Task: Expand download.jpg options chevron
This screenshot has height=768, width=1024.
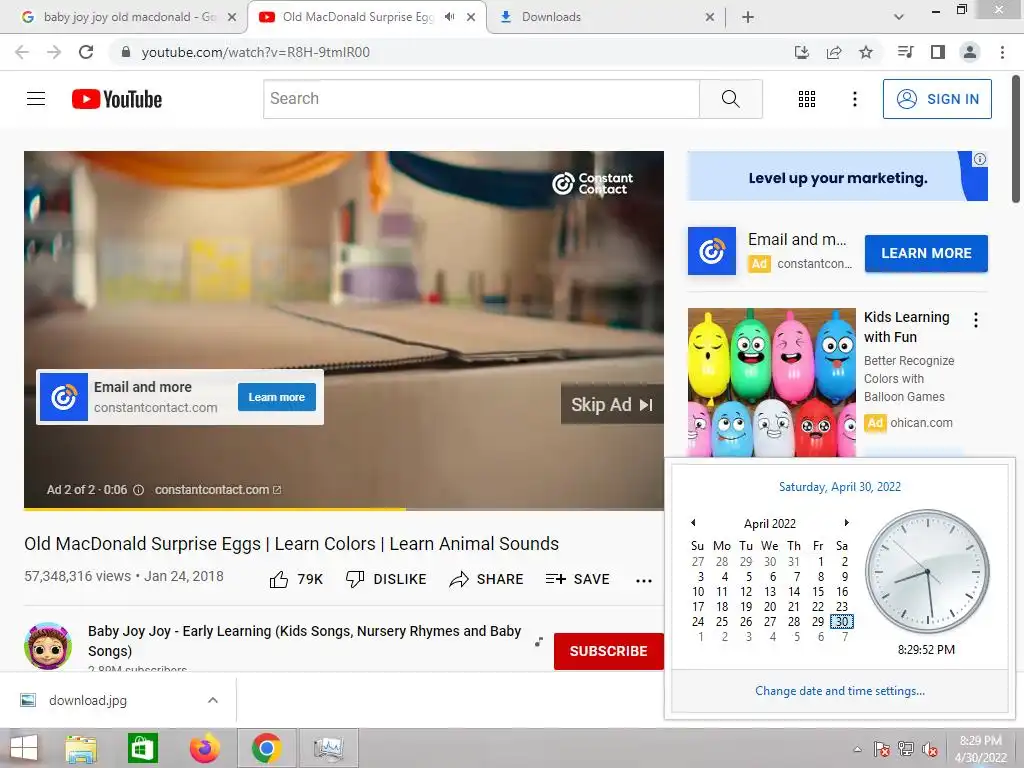Action: (x=213, y=700)
